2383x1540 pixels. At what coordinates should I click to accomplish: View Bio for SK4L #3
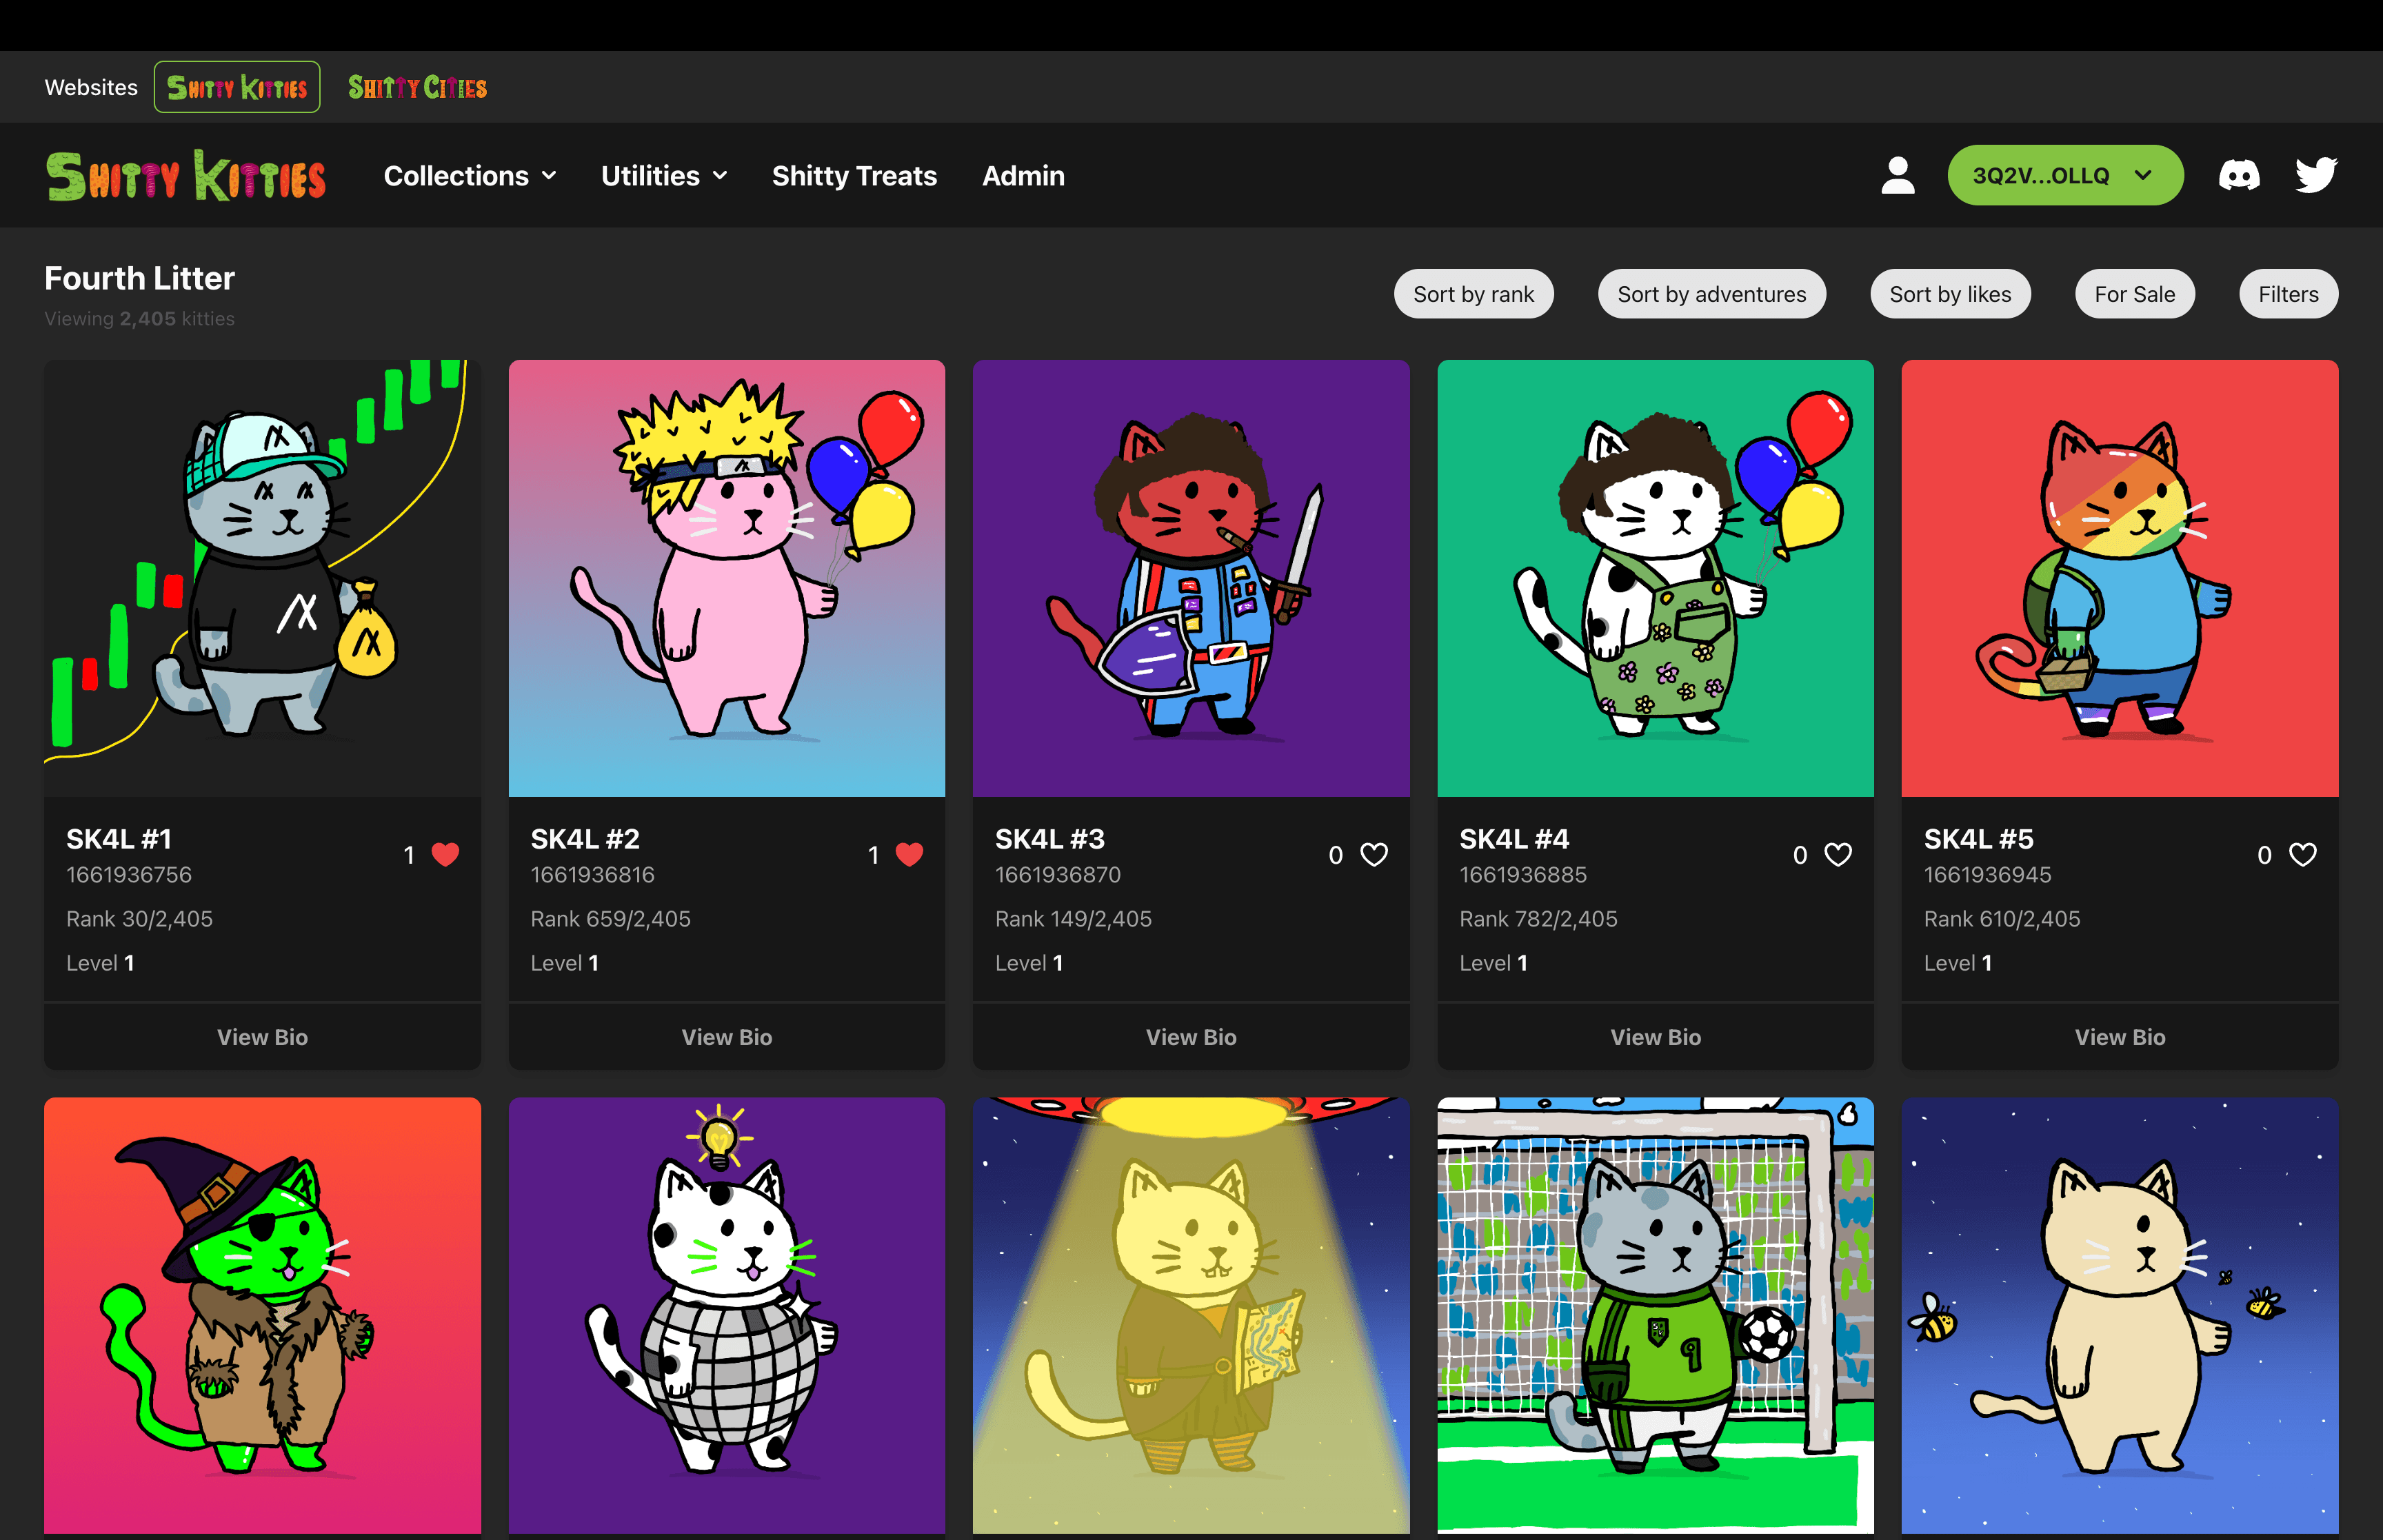click(x=1190, y=1037)
